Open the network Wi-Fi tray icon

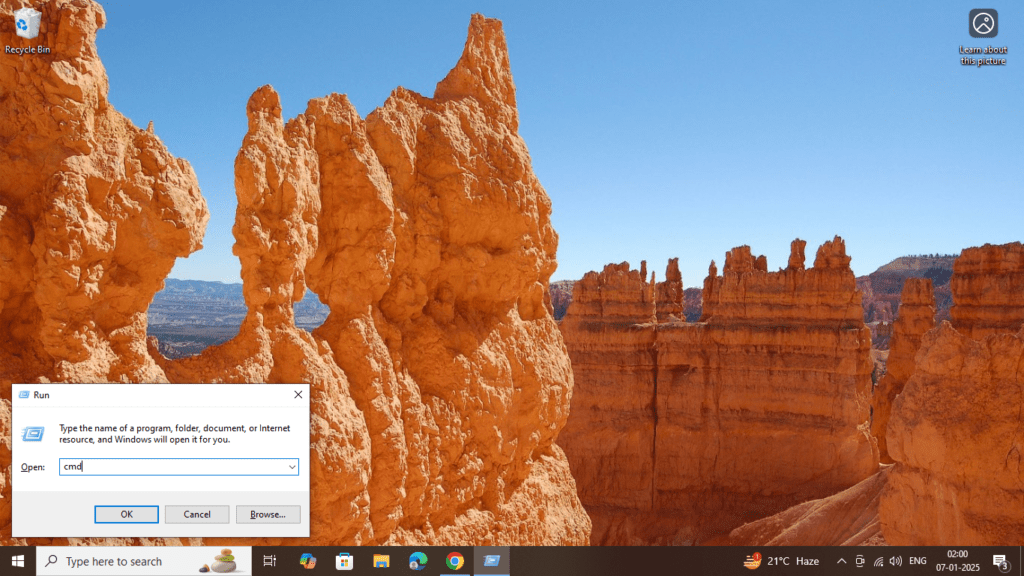pos(878,561)
